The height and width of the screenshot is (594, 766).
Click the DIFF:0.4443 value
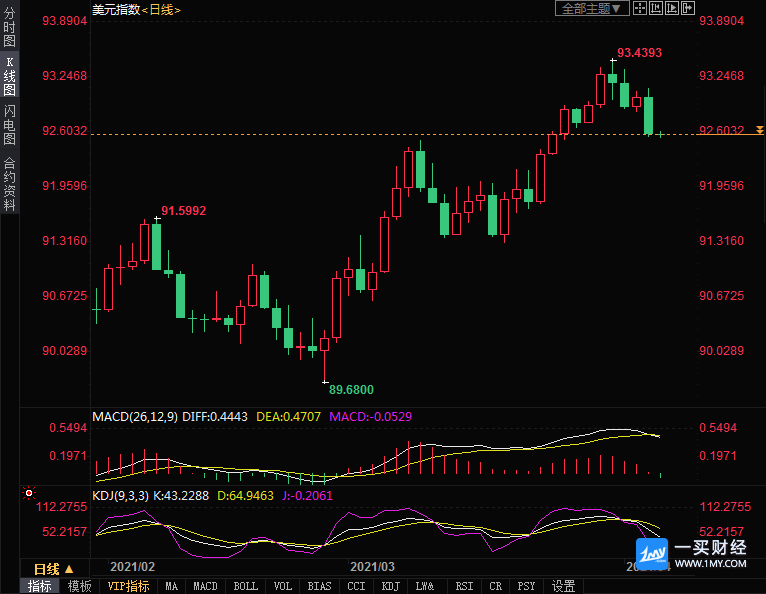pyautogui.click(x=215, y=417)
